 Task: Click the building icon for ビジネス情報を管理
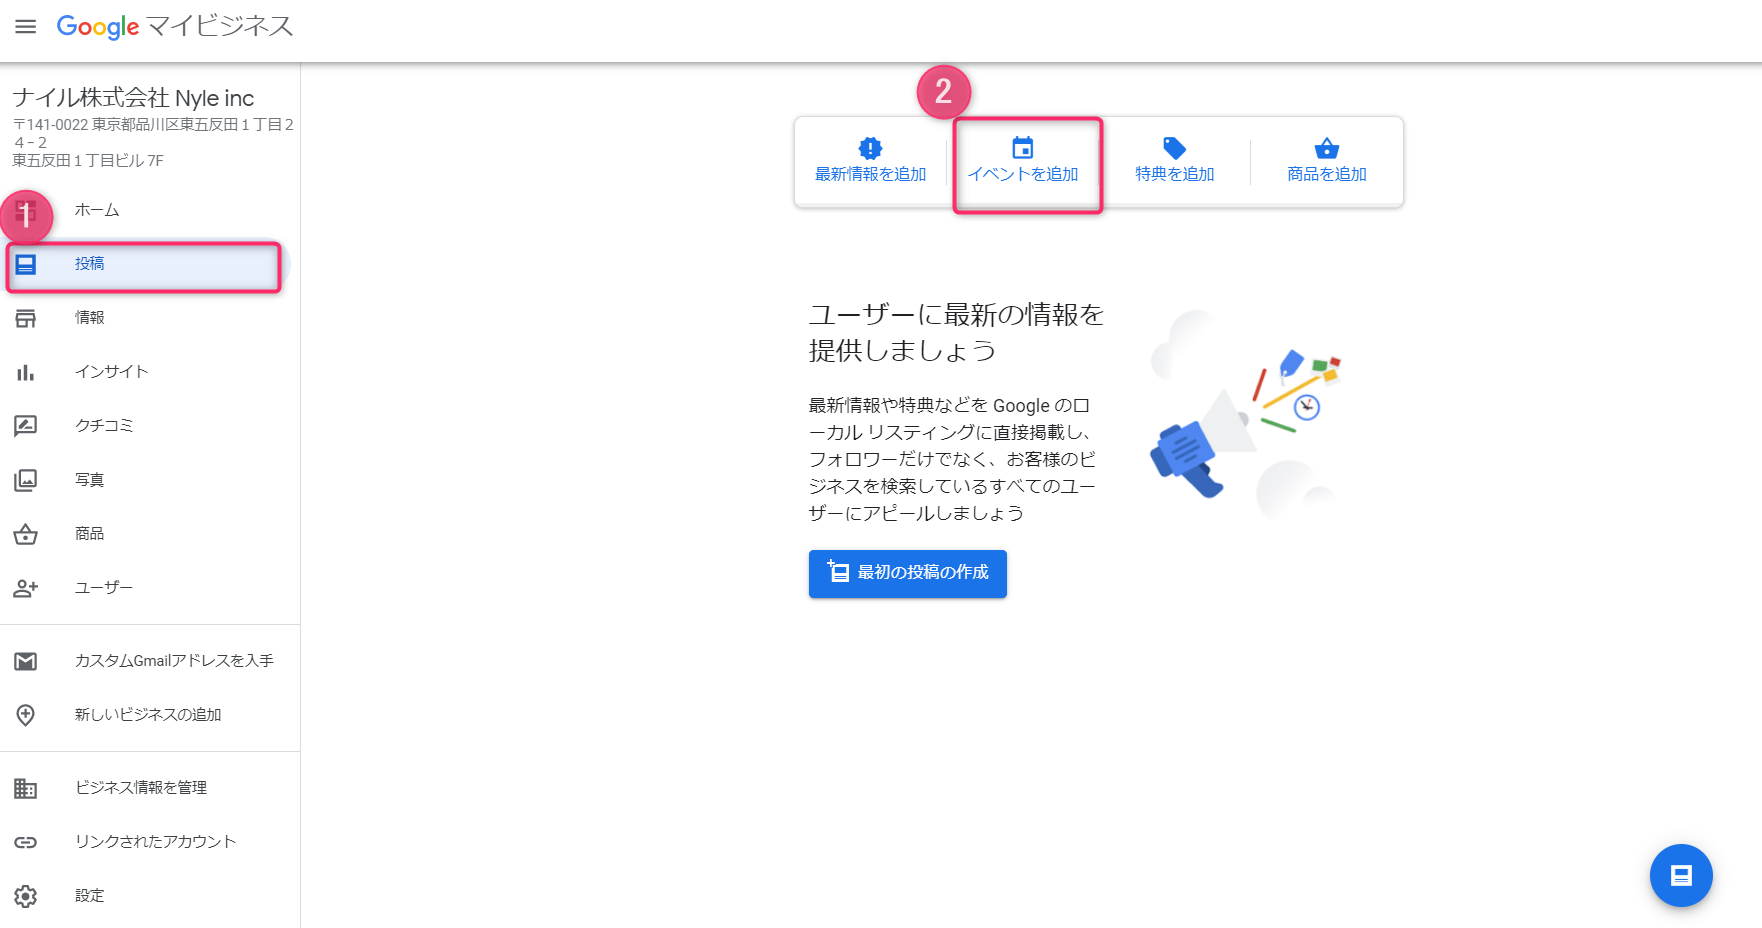coord(26,788)
